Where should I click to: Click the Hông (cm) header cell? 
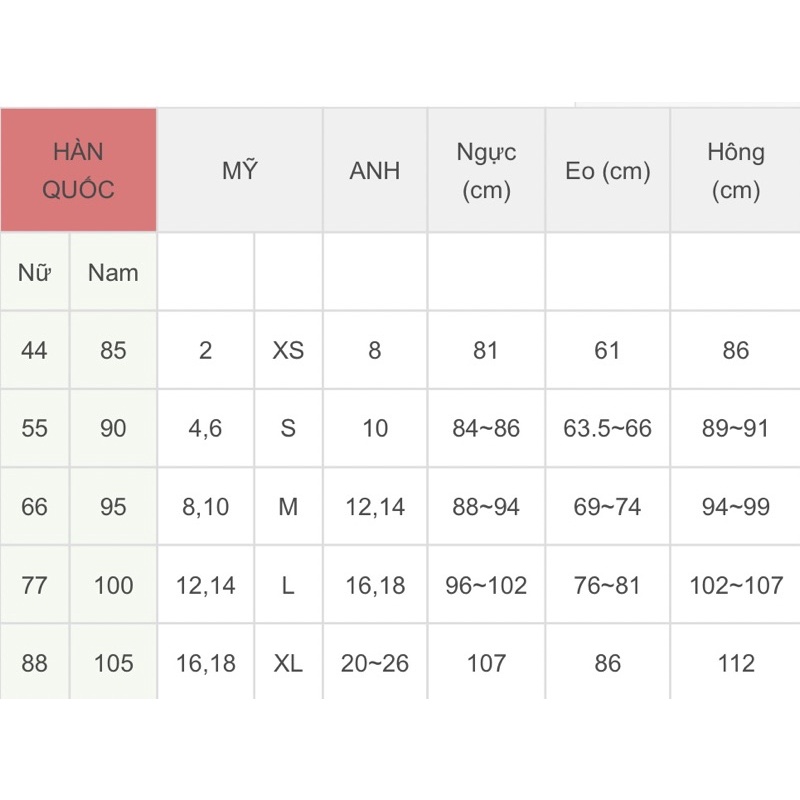736,170
